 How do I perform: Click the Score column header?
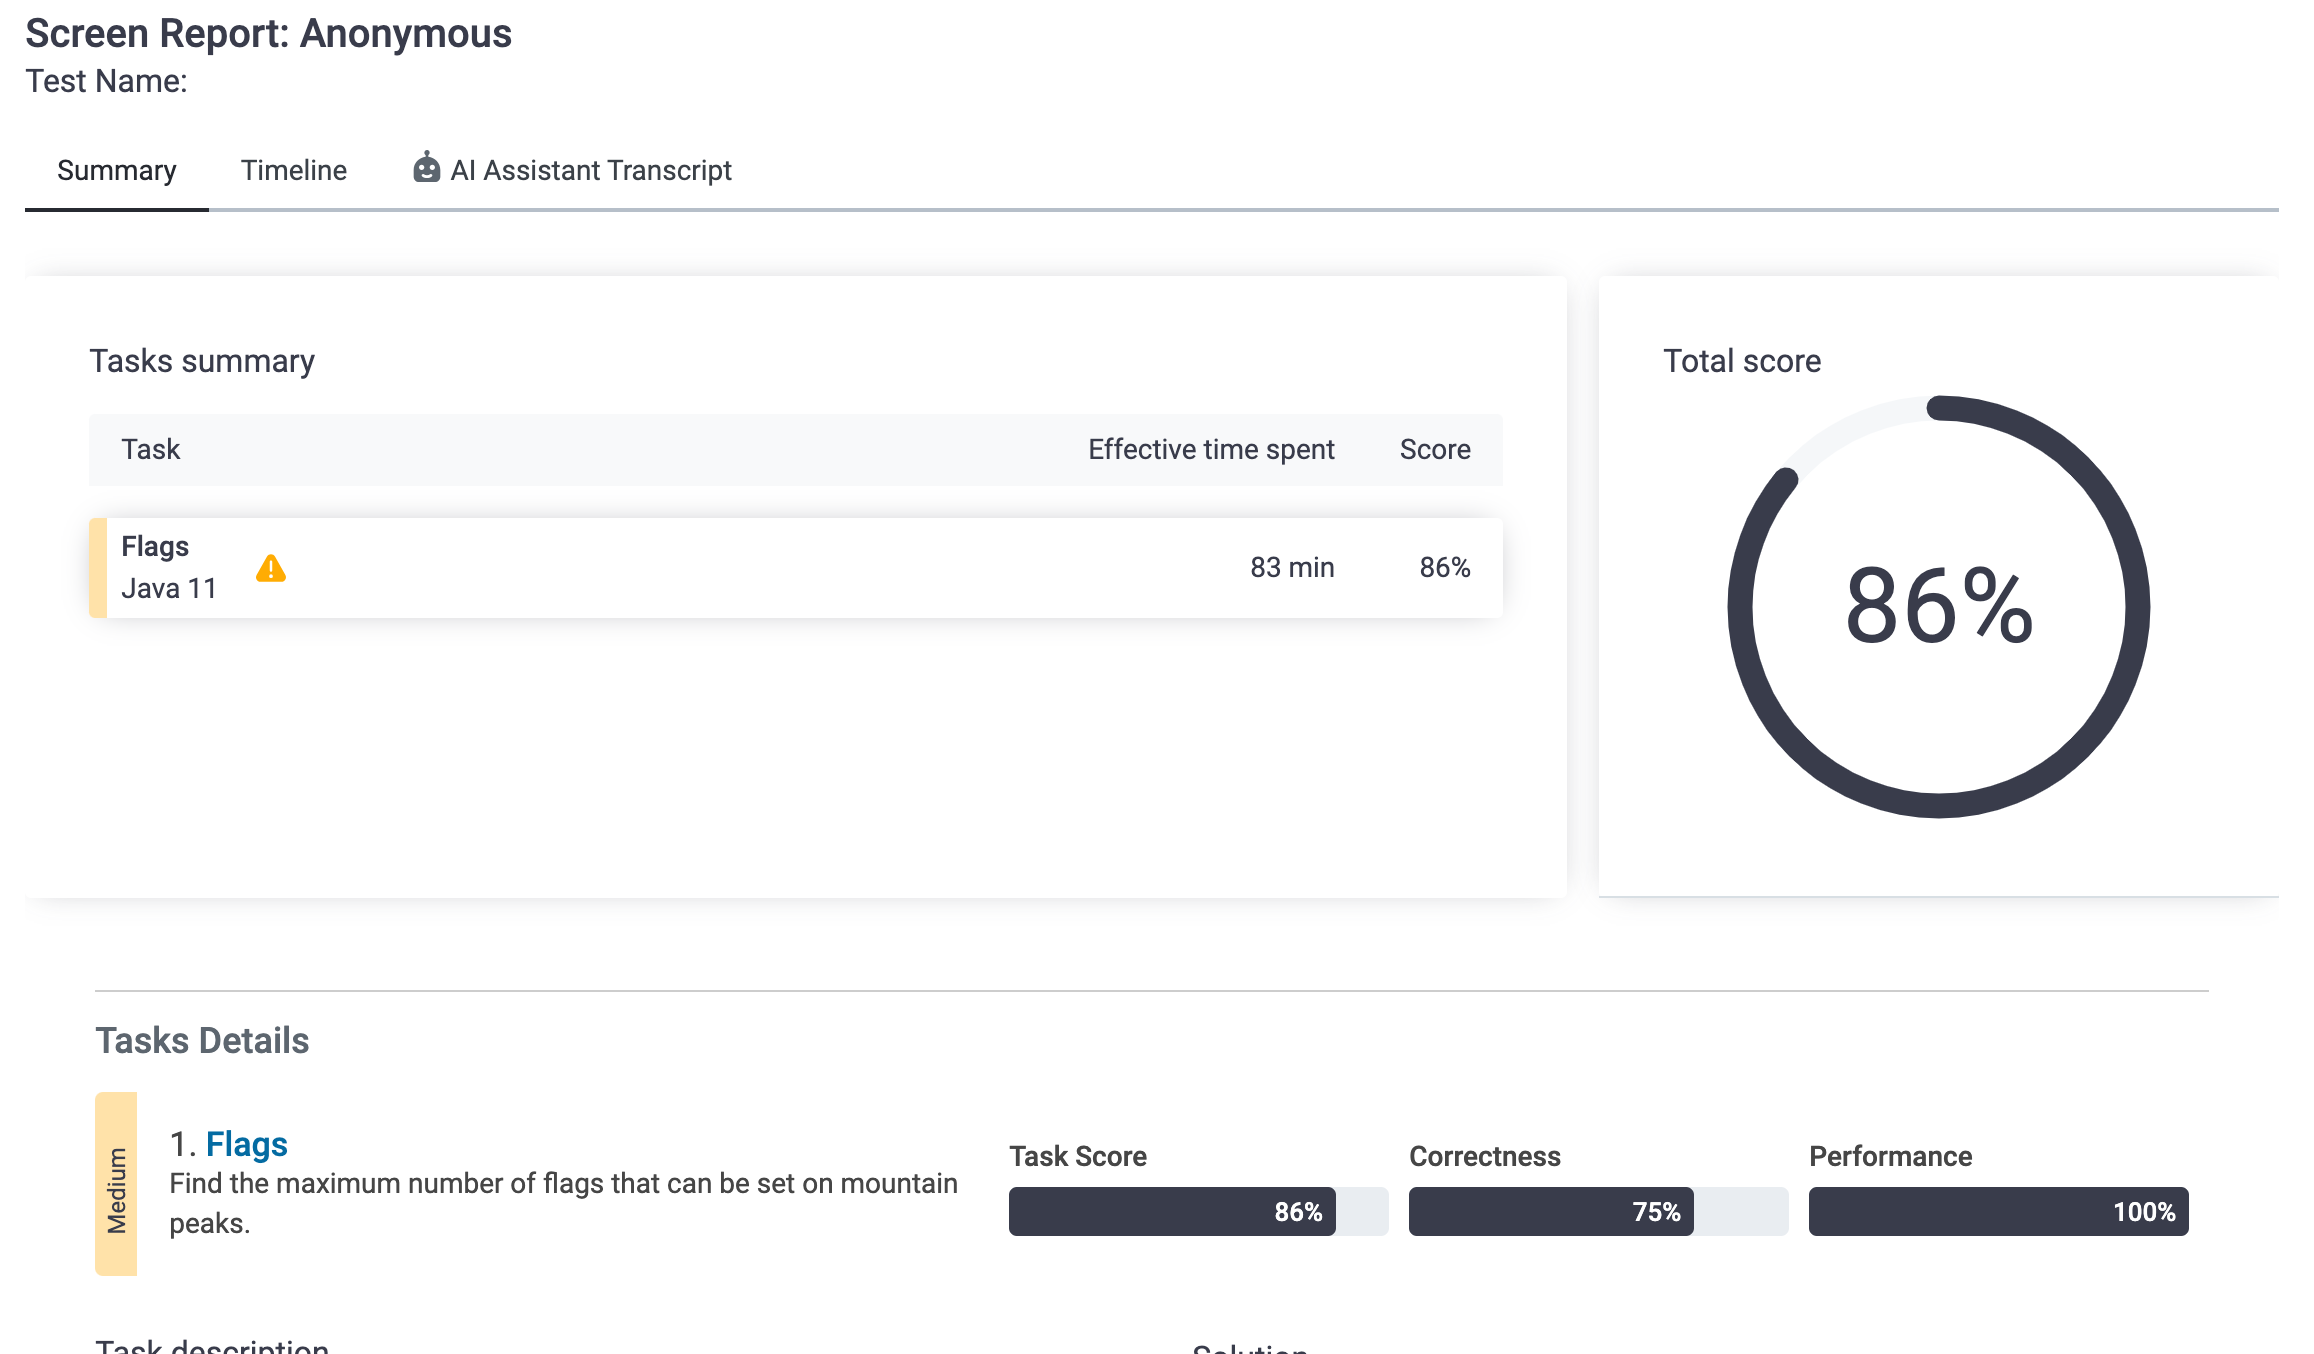pos(1434,450)
